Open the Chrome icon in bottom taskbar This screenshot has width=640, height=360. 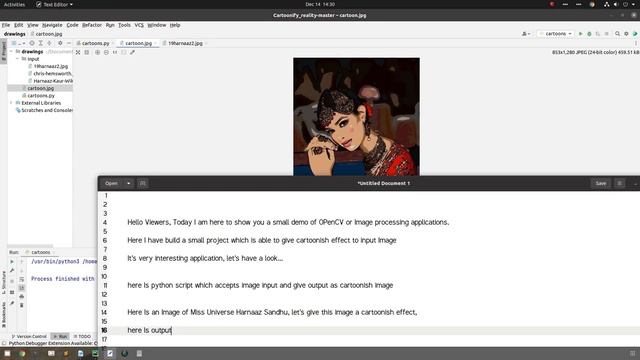pyautogui.click(x=22, y=353)
